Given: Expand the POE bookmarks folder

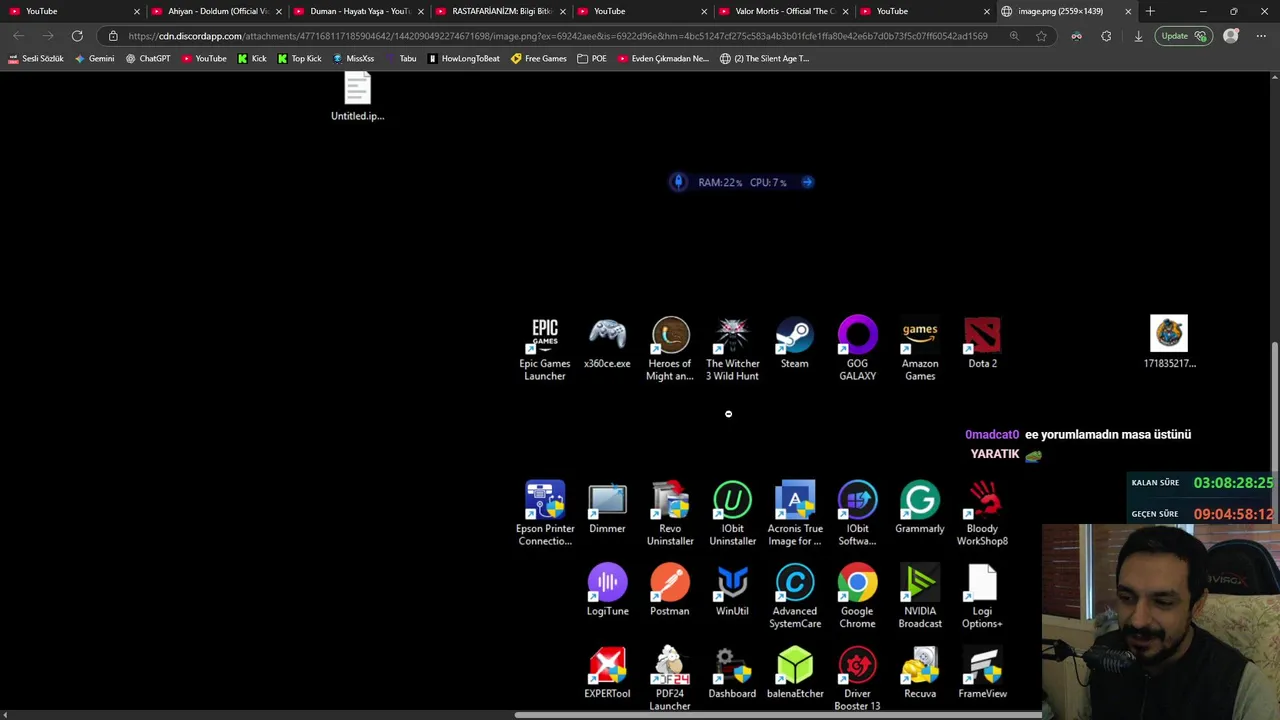Looking at the screenshot, I should [592, 58].
